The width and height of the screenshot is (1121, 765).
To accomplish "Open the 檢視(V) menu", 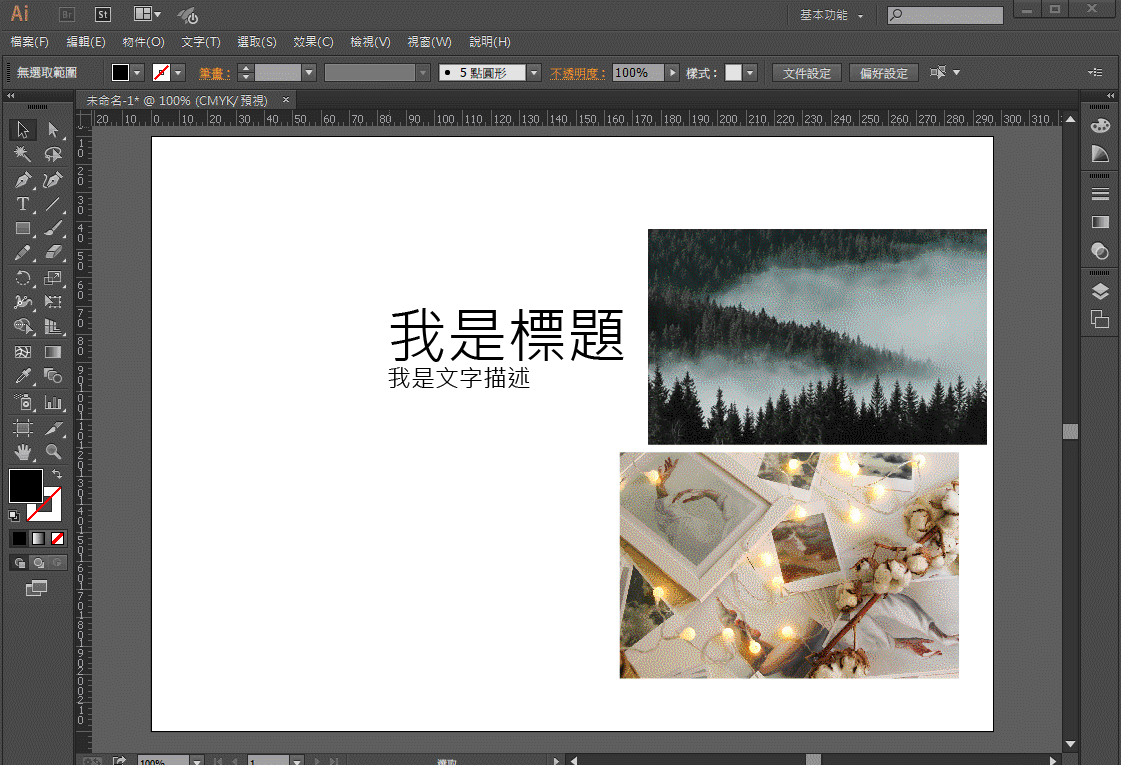I will (370, 41).
